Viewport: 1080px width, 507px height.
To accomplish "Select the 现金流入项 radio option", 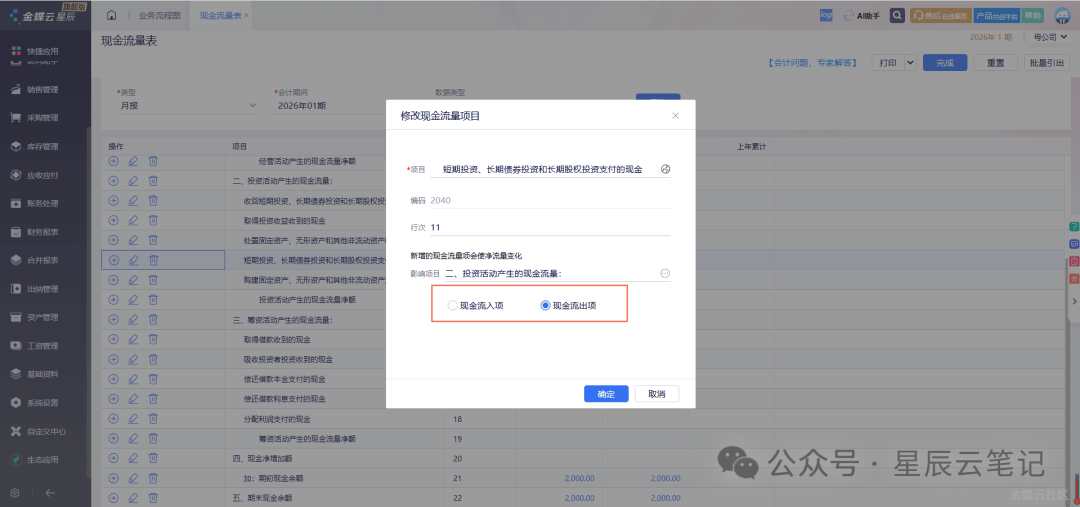I will click(x=453, y=306).
